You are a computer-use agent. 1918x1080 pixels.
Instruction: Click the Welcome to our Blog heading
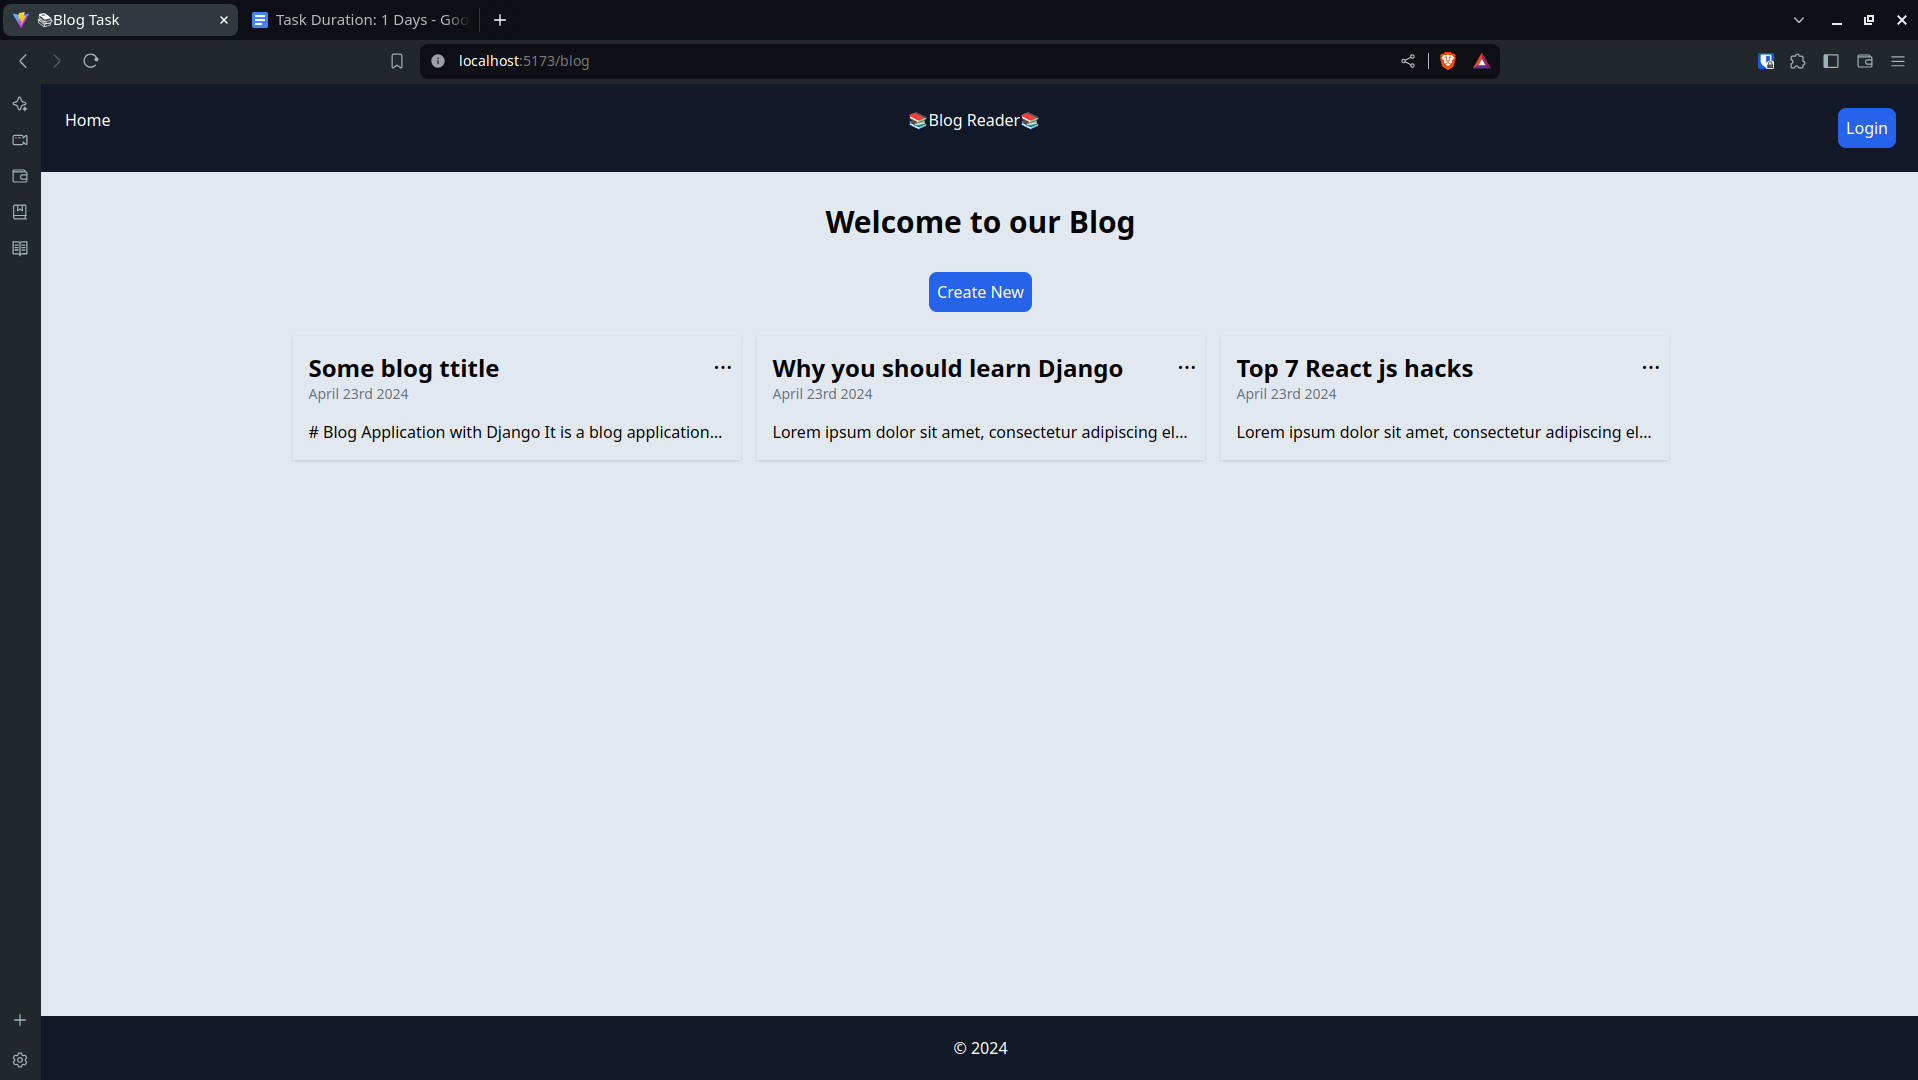(x=980, y=222)
